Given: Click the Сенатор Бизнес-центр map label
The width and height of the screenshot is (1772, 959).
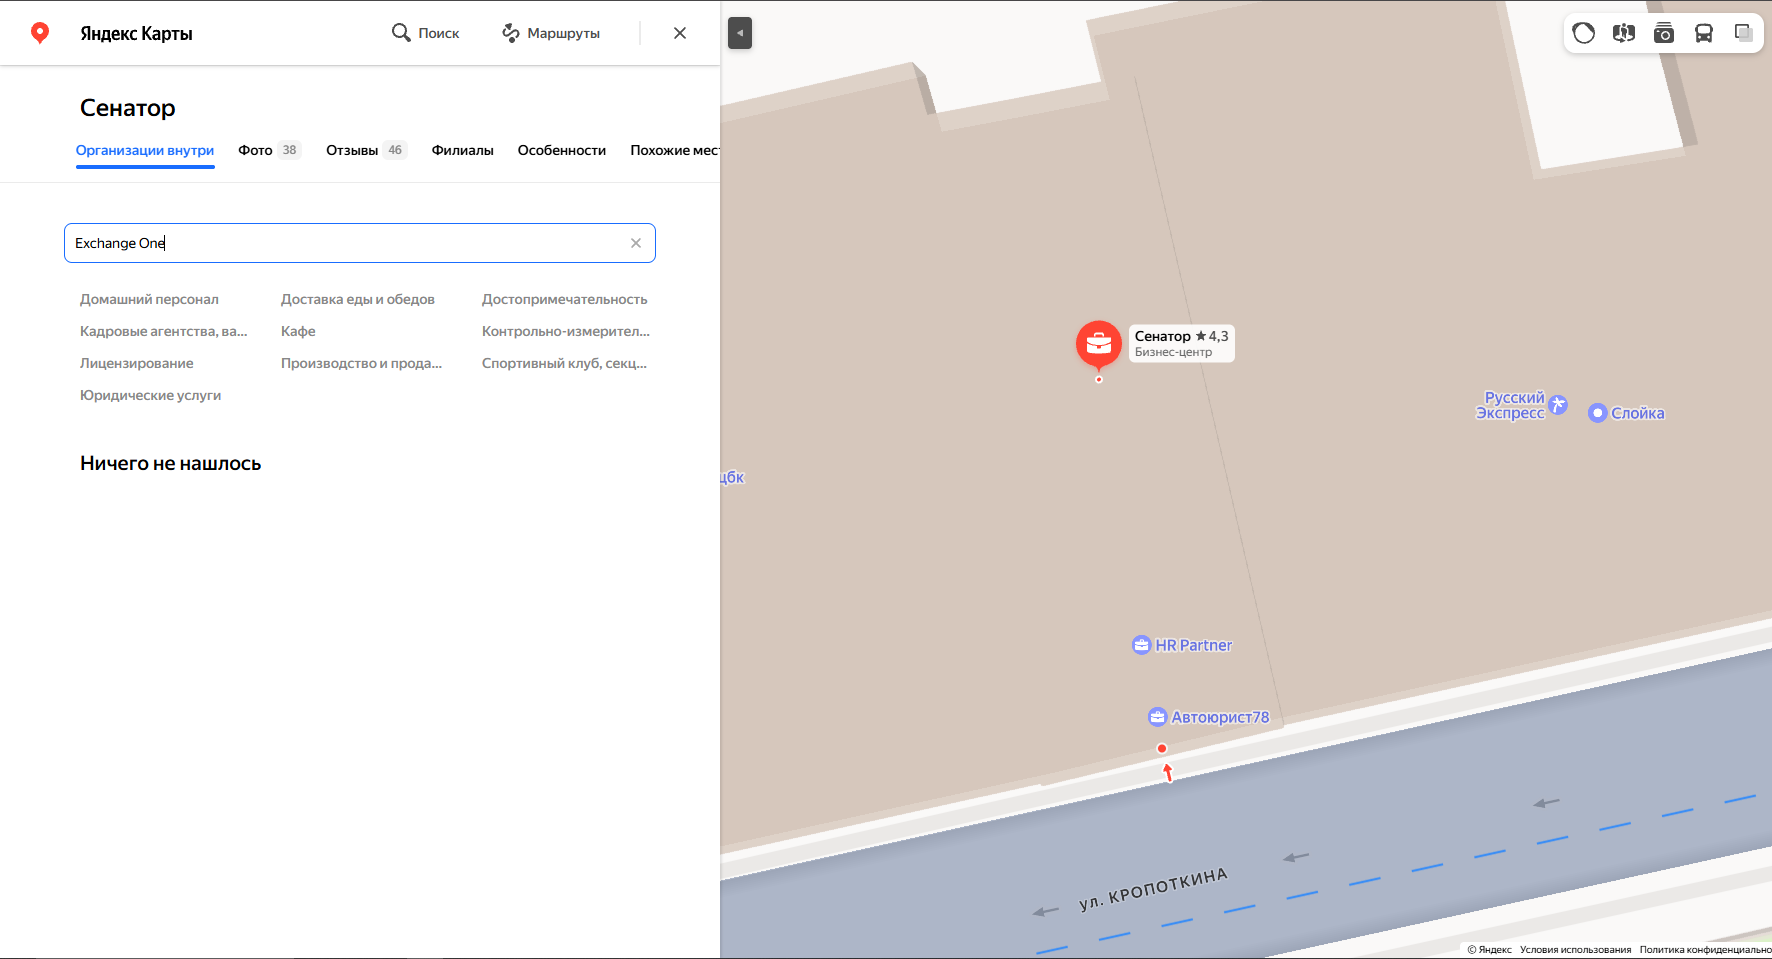Looking at the screenshot, I should [1182, 343].
